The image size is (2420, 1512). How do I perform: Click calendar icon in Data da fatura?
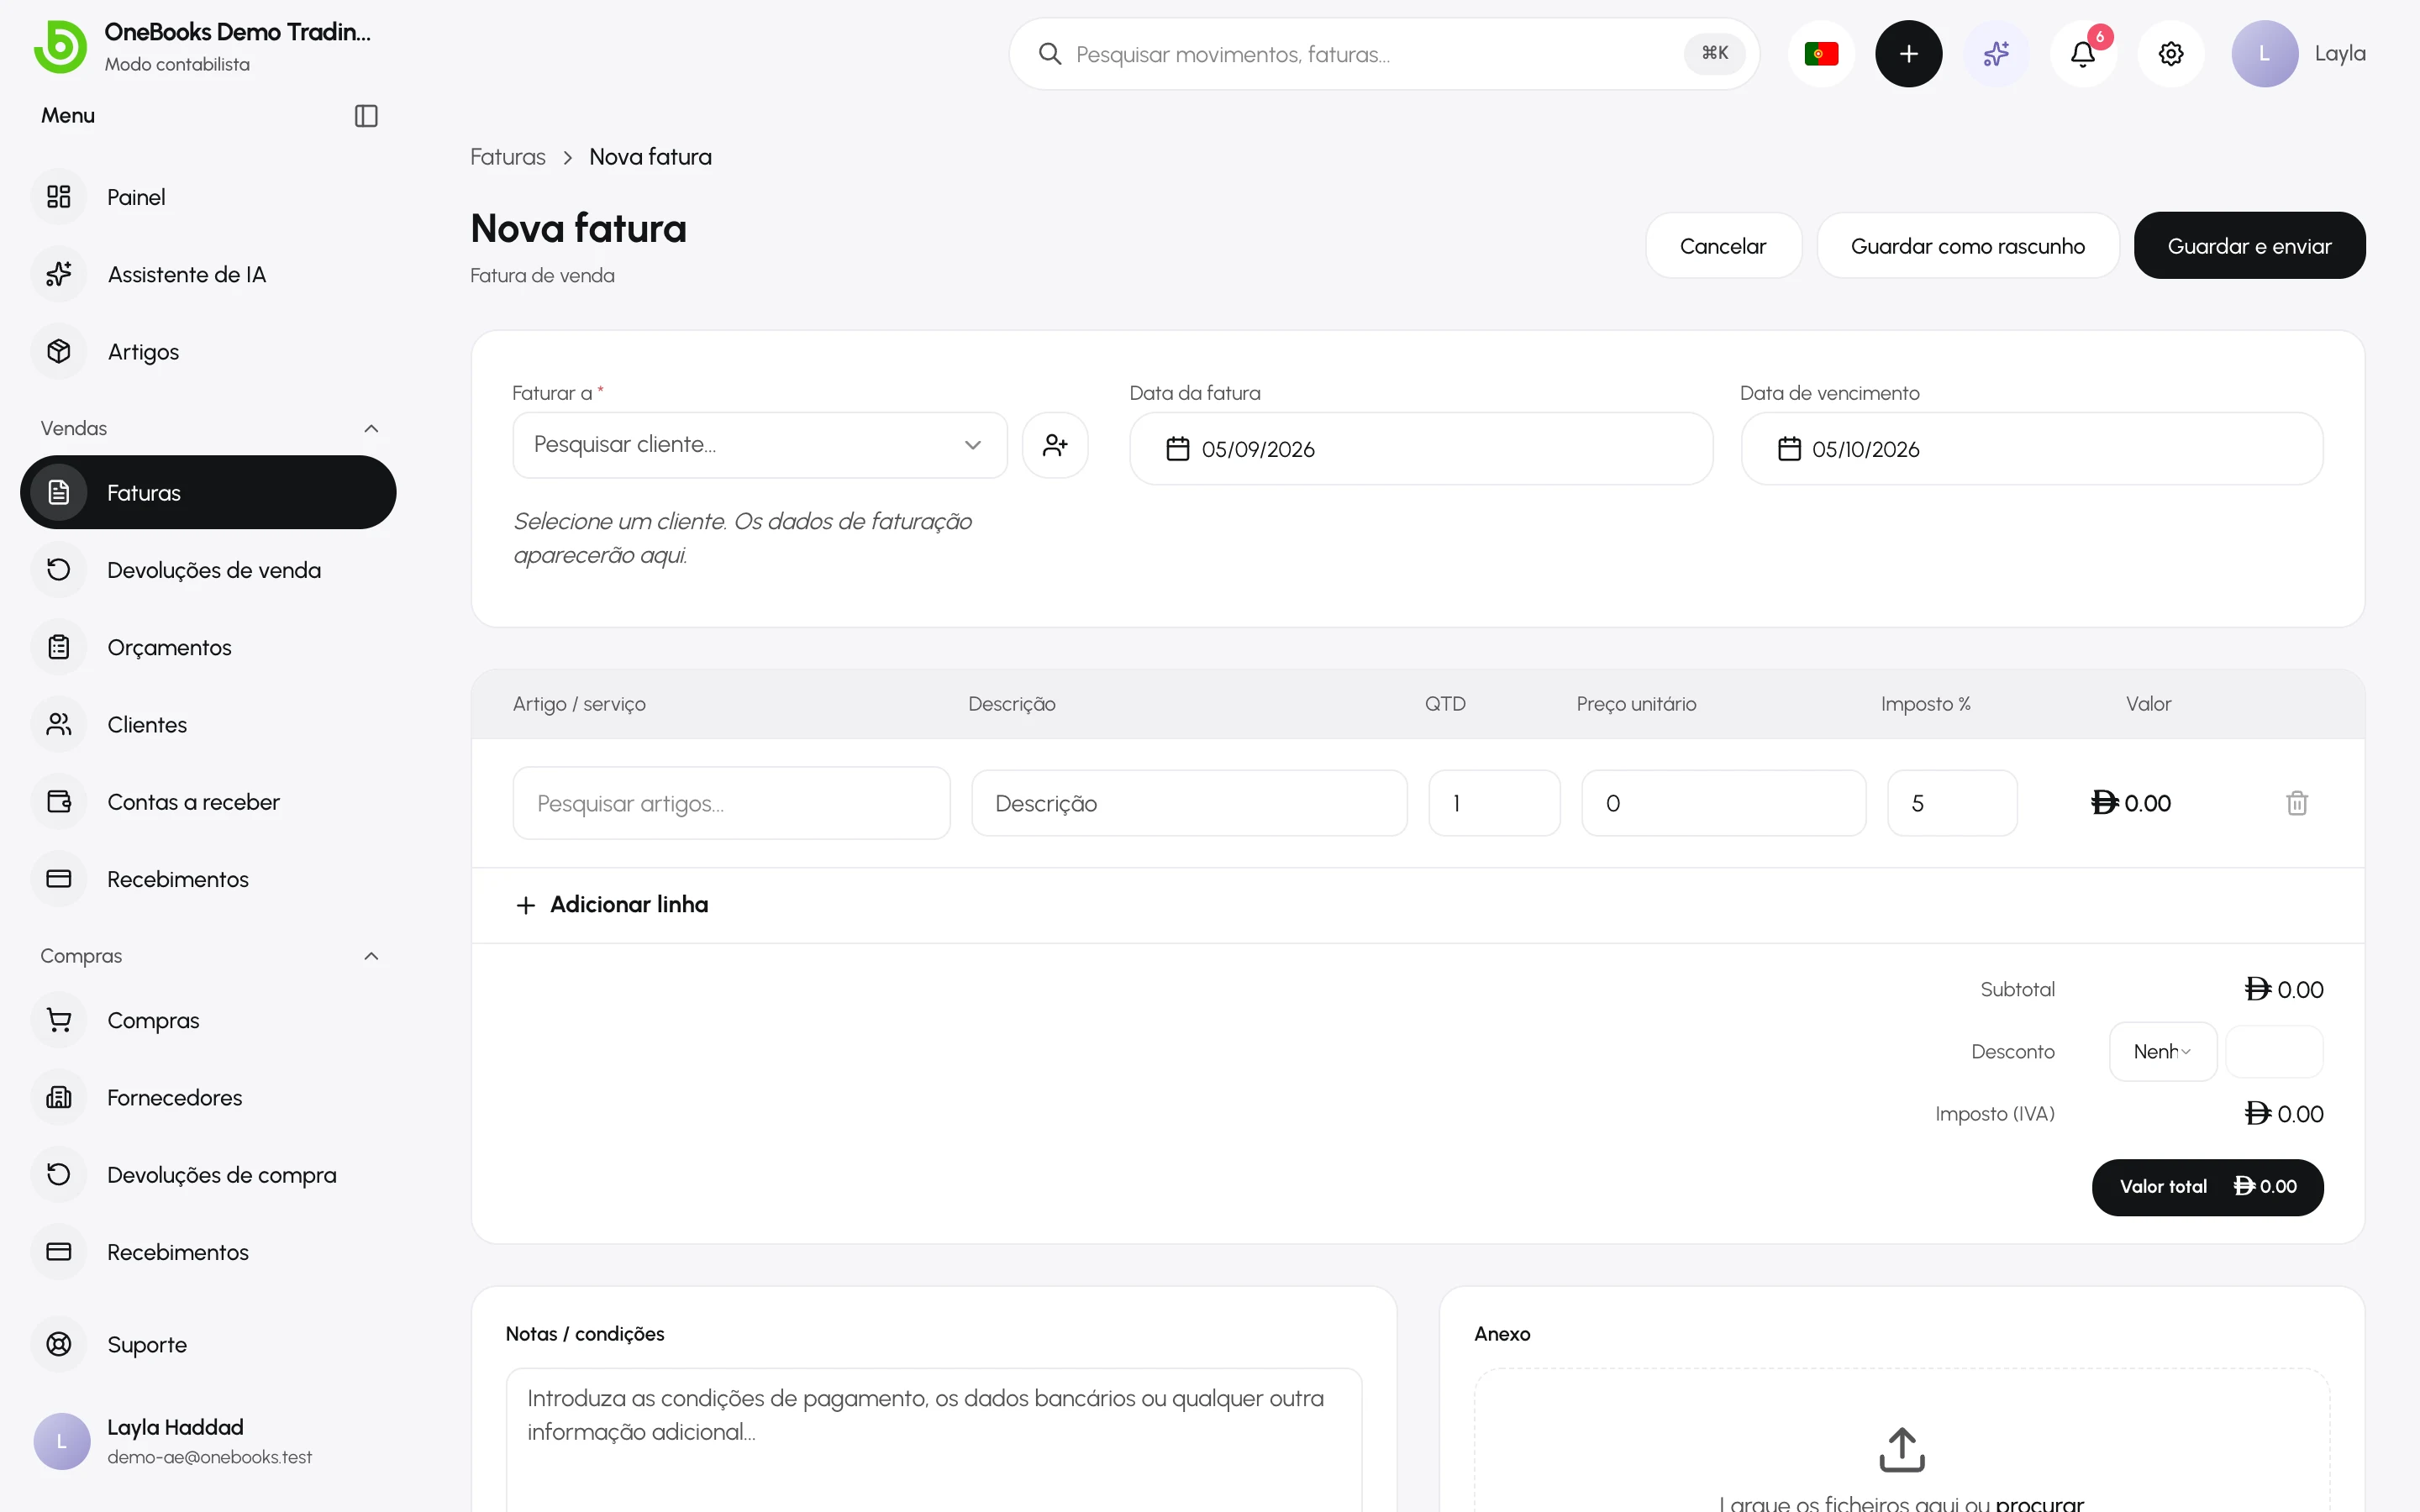(1178, 449)
